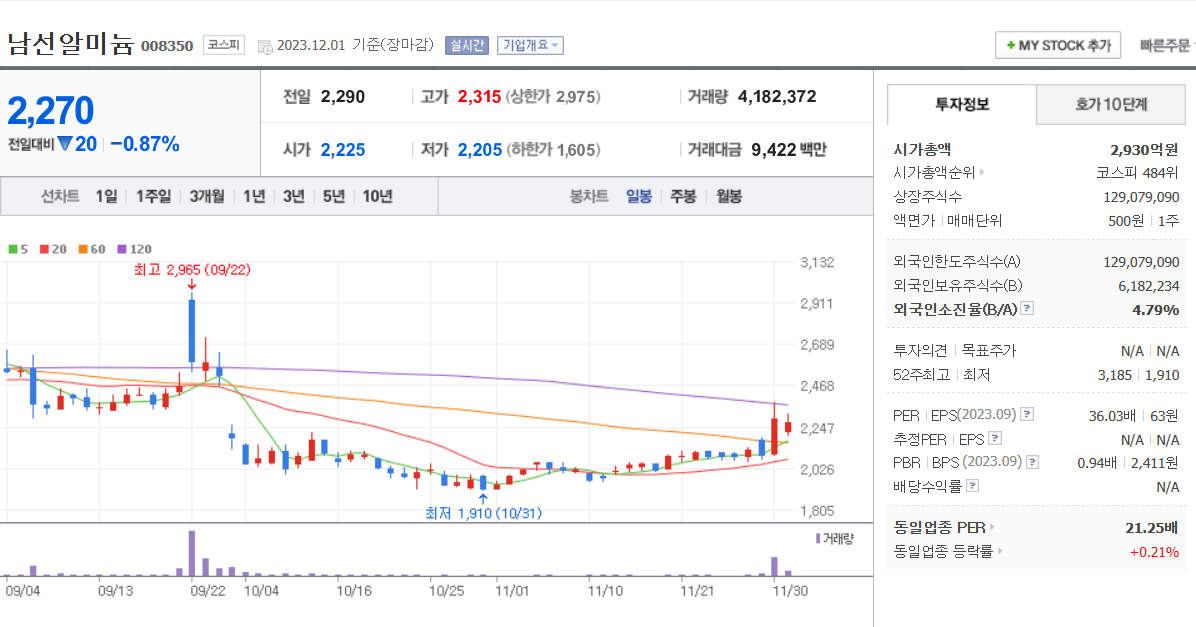Open the 기업개요 dropdown
Screen dimensions: 1196x627
point(530,45)
